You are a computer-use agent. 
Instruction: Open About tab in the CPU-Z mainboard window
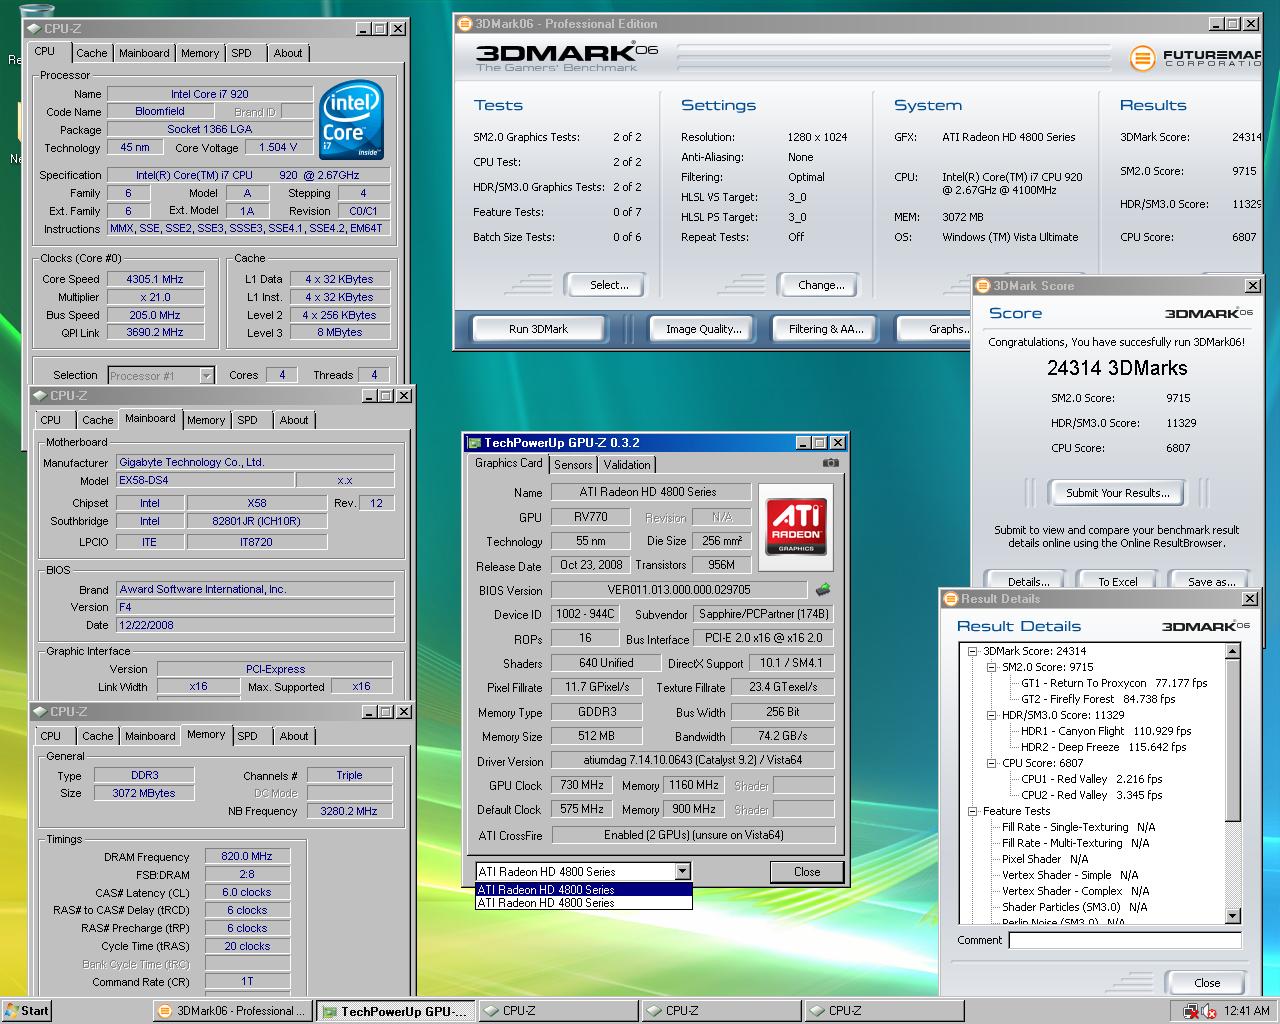click(x=294, y=420)
